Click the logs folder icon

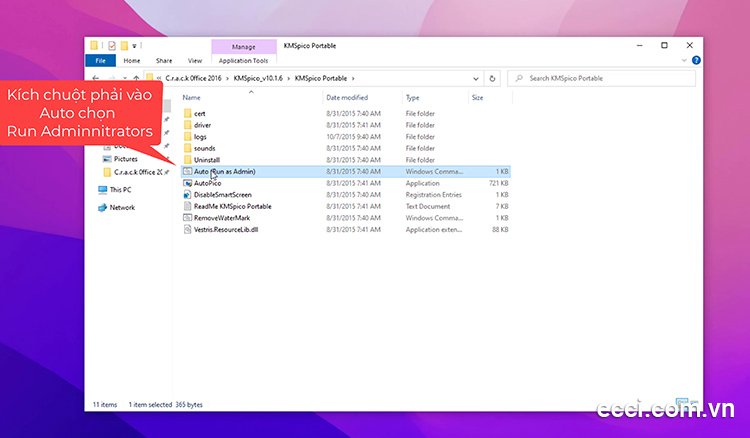pyautogui.click(x=187, y=136)
